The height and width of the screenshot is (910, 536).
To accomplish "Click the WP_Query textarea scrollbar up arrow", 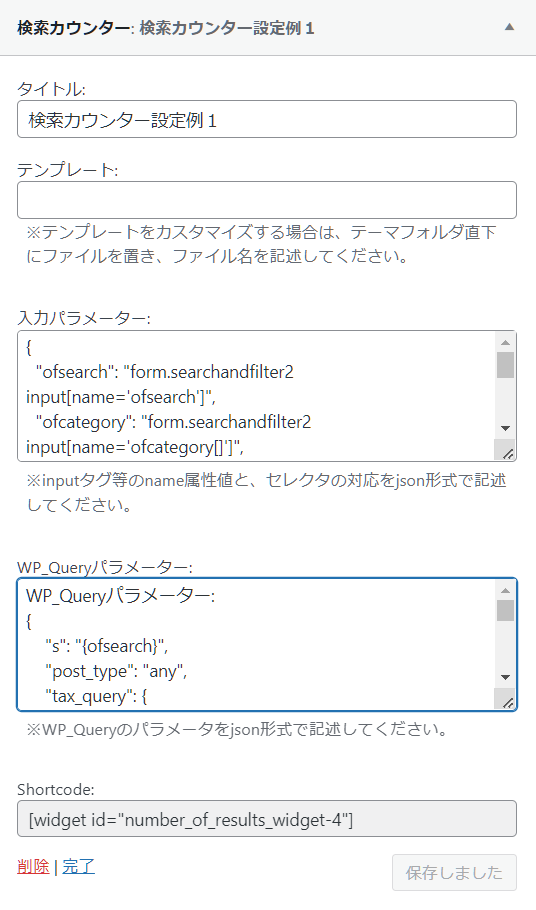I will pyautogui.click(x=505, y=590).
